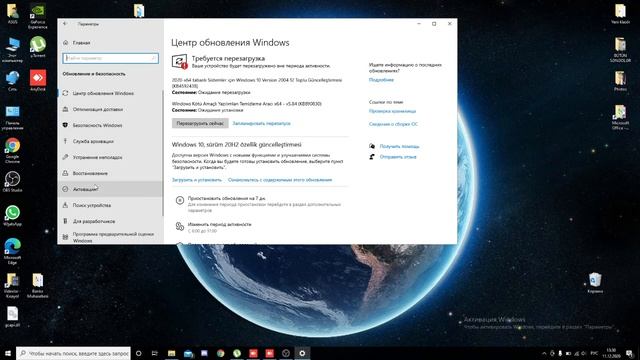
Task: Open the AnyDesk desktop shortcut
Action: [38, 80]
